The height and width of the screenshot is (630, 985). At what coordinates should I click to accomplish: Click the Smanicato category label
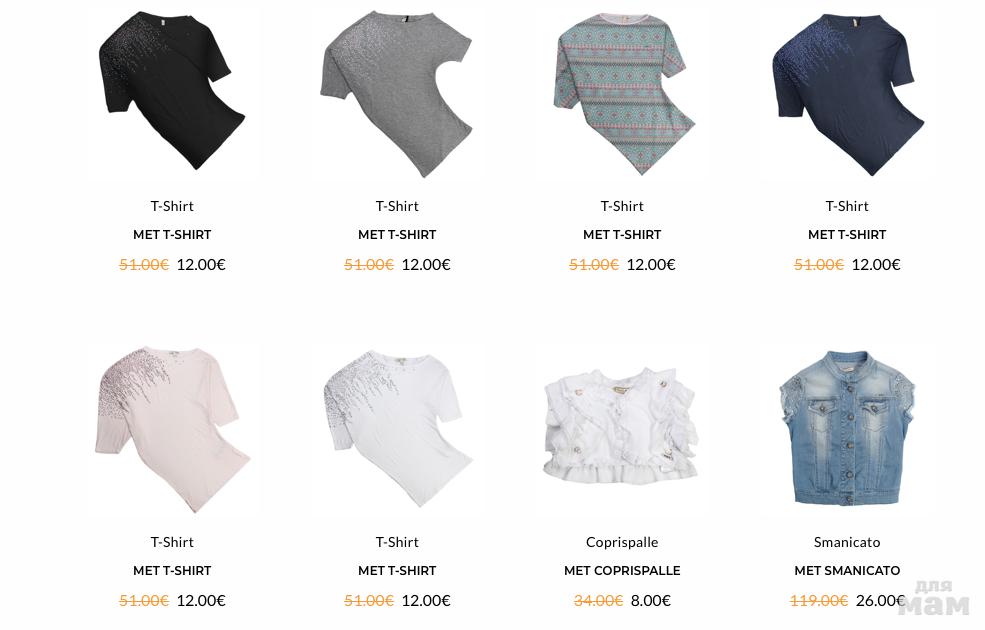click(847, 542)
